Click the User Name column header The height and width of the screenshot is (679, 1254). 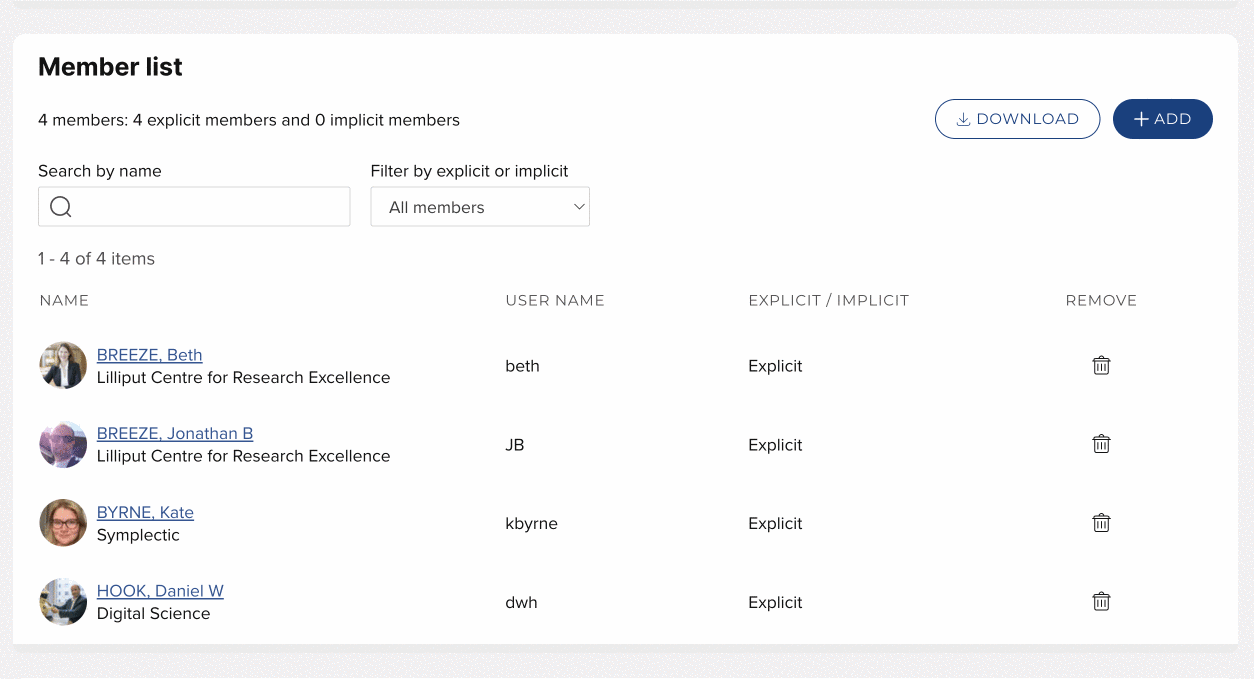[x=555, y=300]
